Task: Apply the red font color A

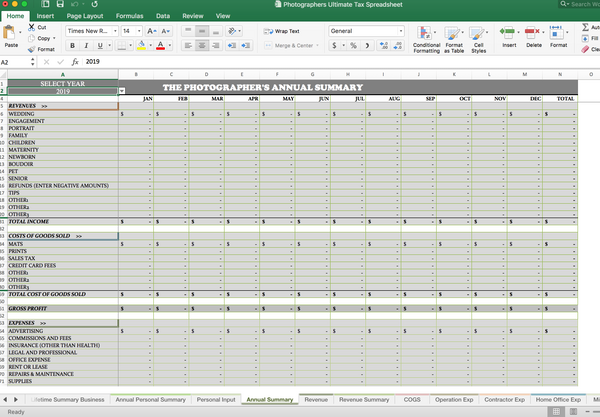Action: tap(161, 46)
